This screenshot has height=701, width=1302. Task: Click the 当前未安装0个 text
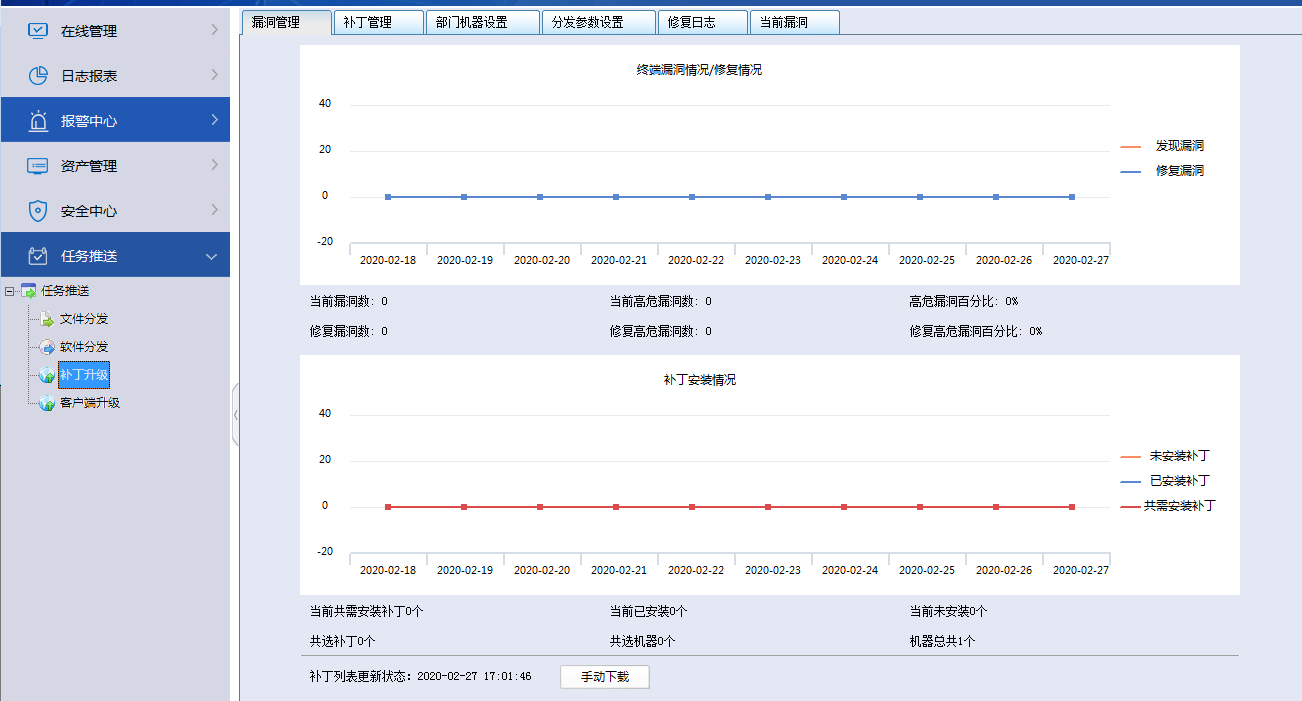(949, 611)
